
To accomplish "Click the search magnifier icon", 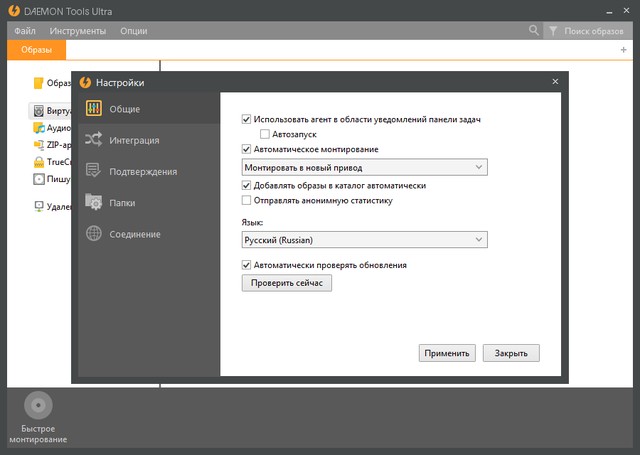I will (533, 30).
